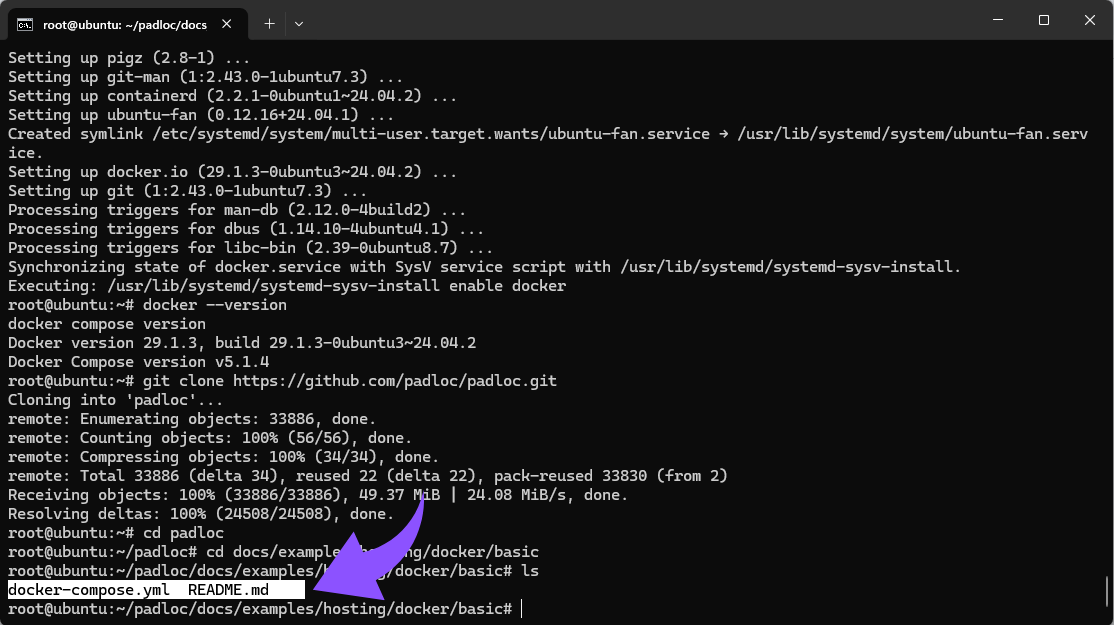Click 'remote: Counting objects: 100%' line
Image resolution: width=1114 pixels, height=625 pixels.
click(210, 438)
